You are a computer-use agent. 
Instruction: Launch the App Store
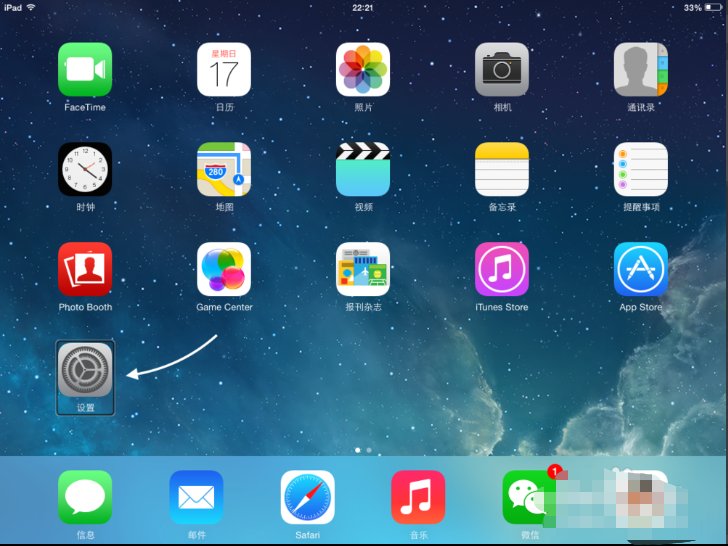point(641,269)
